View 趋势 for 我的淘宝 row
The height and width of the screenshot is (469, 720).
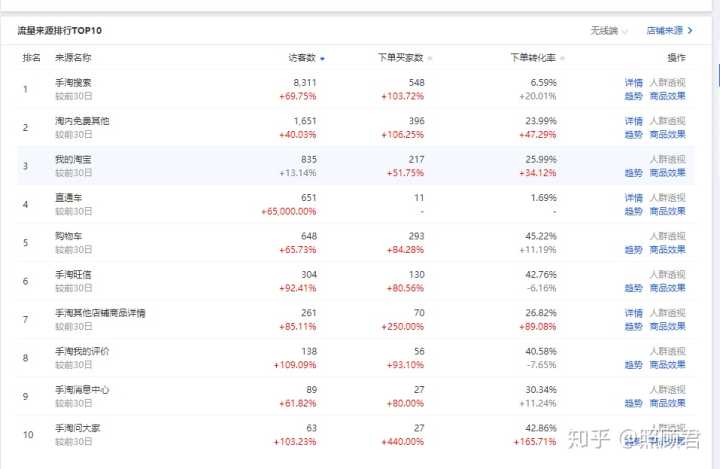634,173
